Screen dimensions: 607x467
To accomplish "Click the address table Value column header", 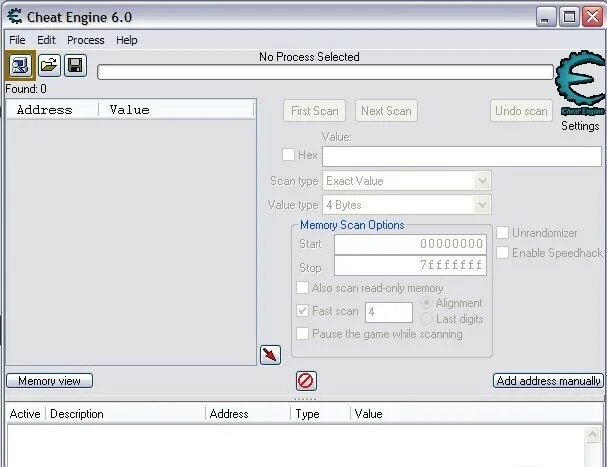I will point(476,414).
